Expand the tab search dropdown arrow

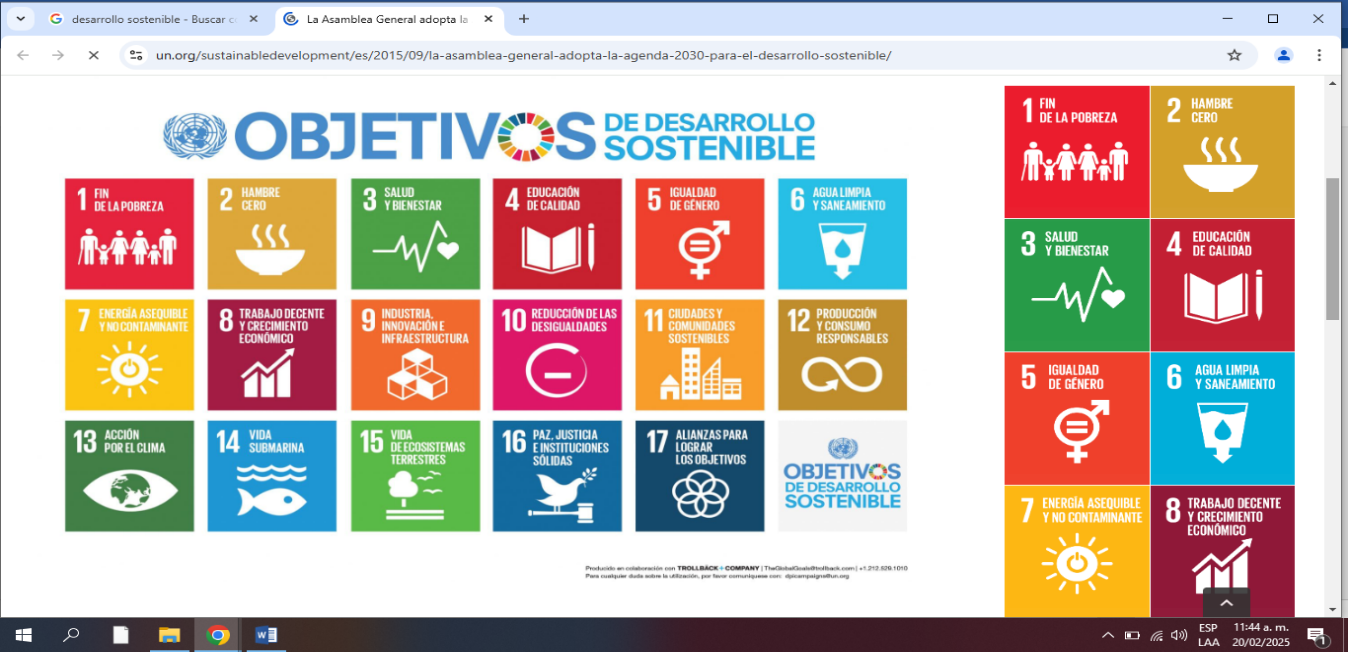pyautogui.click(x=19, y=19)
